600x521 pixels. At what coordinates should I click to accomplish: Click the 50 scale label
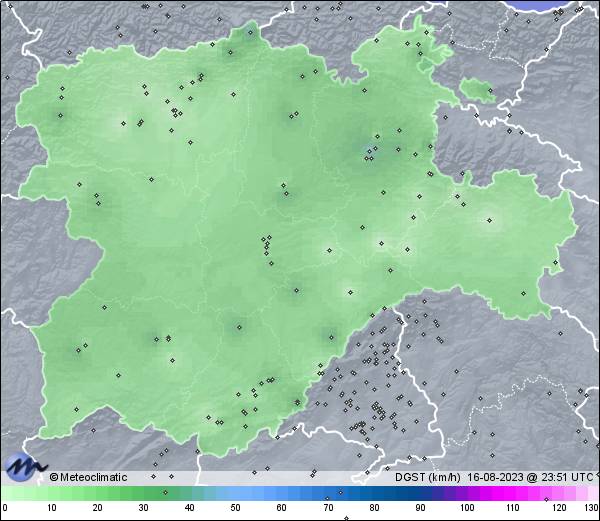click(235, 508)
